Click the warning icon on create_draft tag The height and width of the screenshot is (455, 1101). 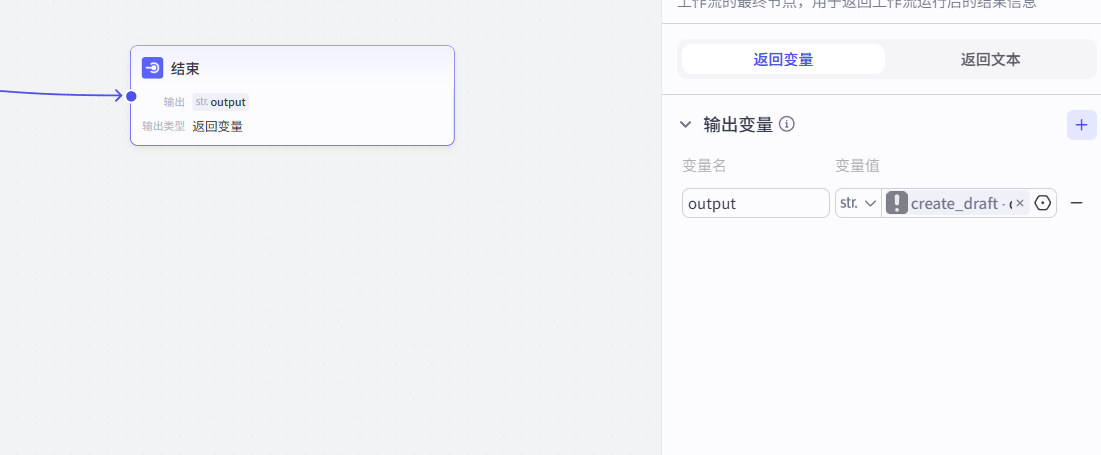pos(897,203)
